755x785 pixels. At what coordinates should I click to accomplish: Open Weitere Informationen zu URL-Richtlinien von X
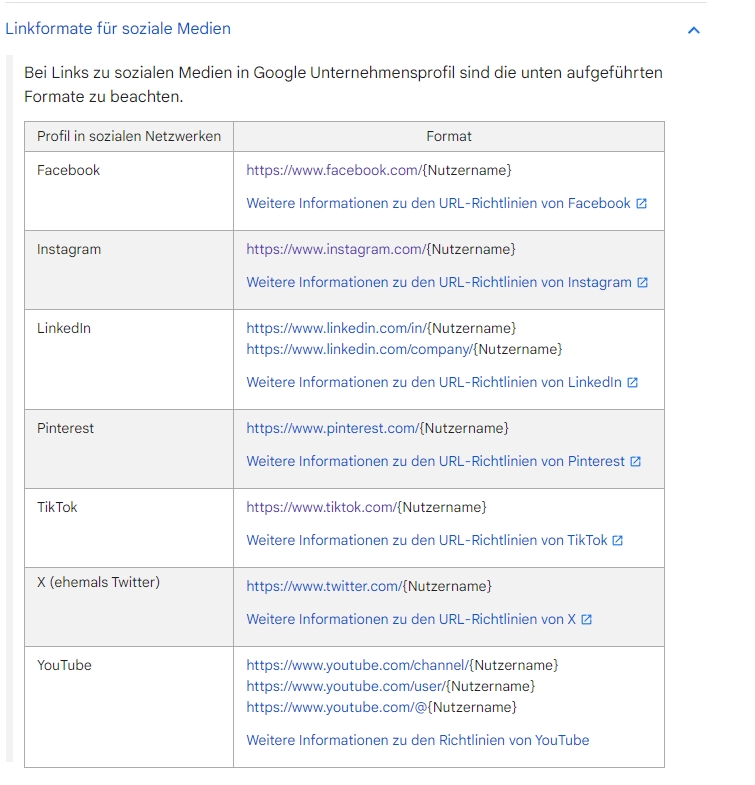pyautogui.click(x=411, y=620)
